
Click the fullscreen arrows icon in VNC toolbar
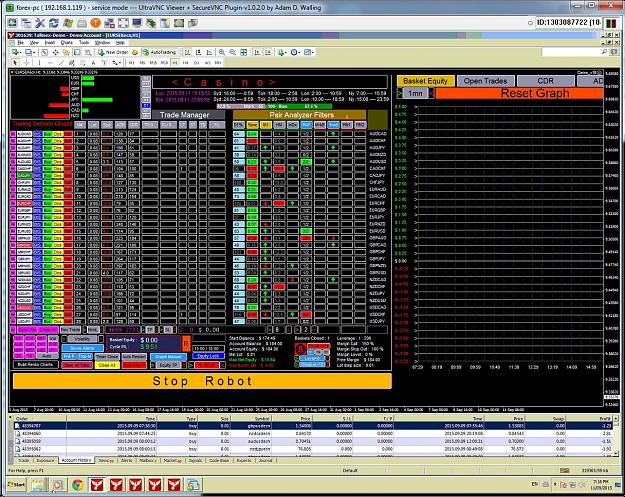pos(123,23)
